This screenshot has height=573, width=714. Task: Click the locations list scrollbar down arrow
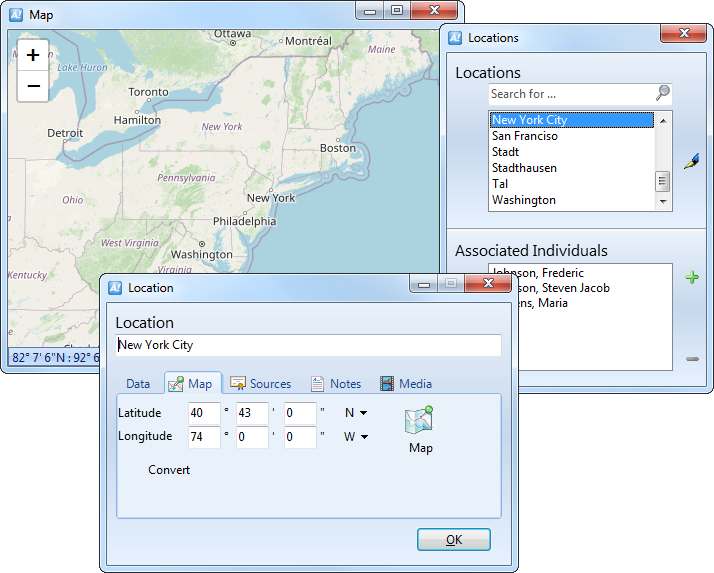[662, 202]
